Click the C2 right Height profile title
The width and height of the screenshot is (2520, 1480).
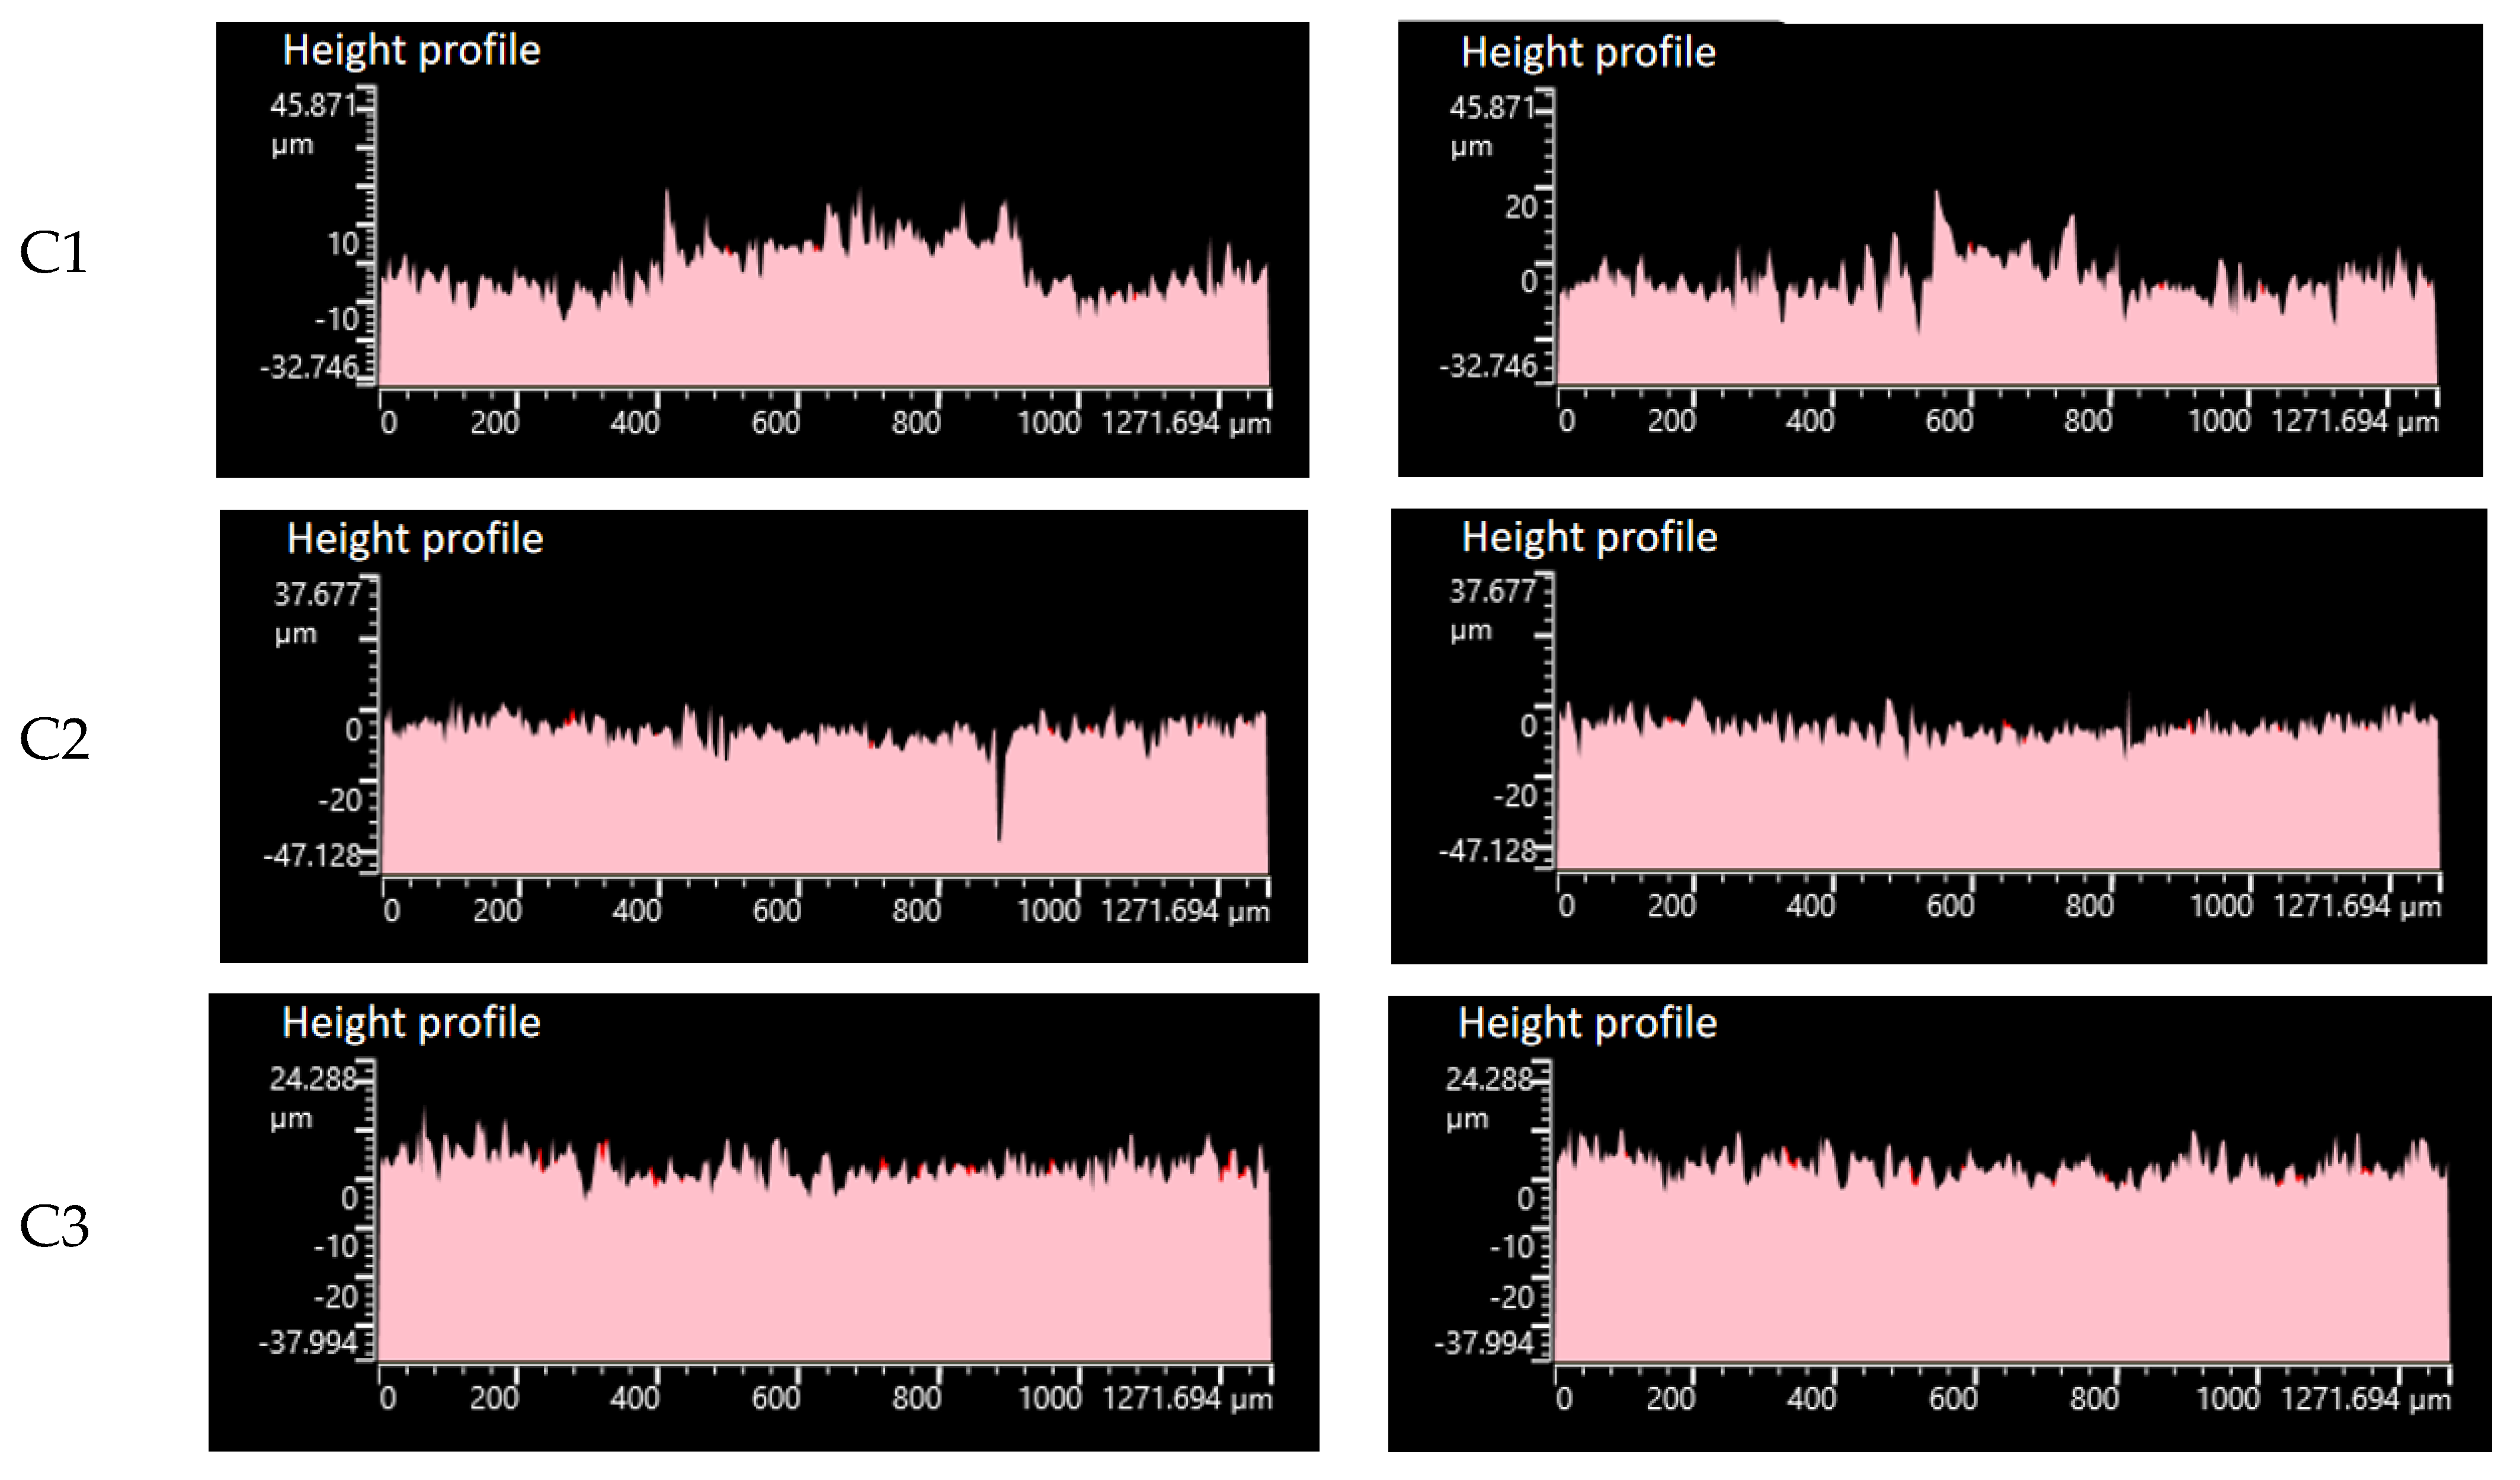pos(1589,538)
